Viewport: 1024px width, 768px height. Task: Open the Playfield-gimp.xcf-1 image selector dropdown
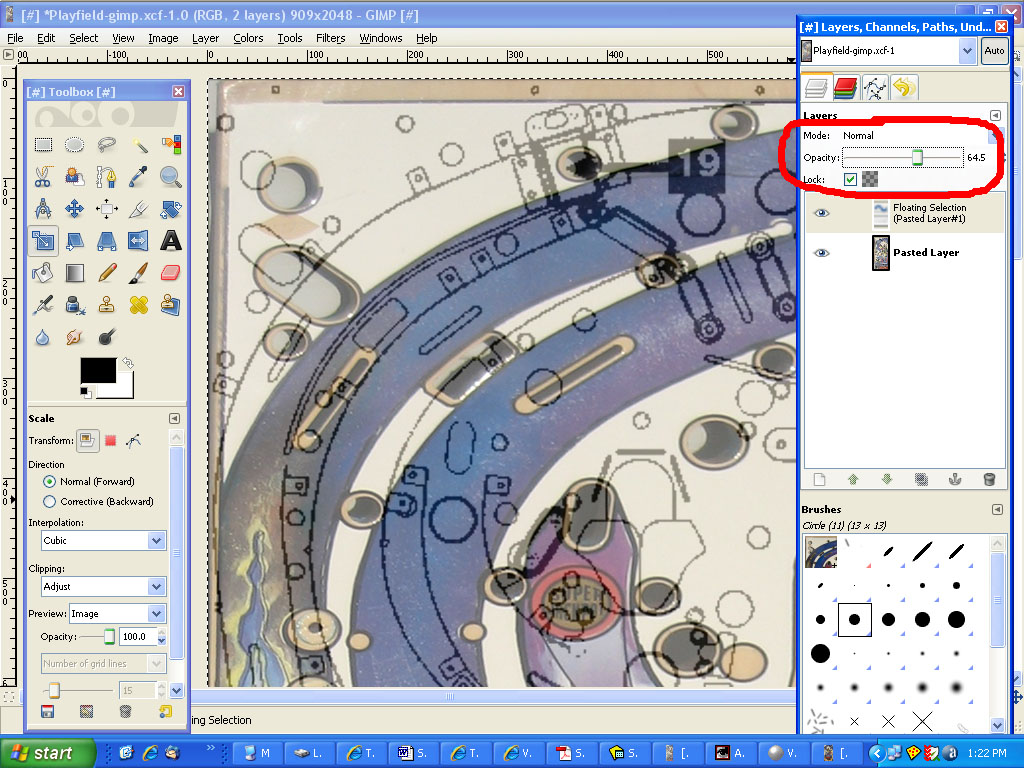966,49
